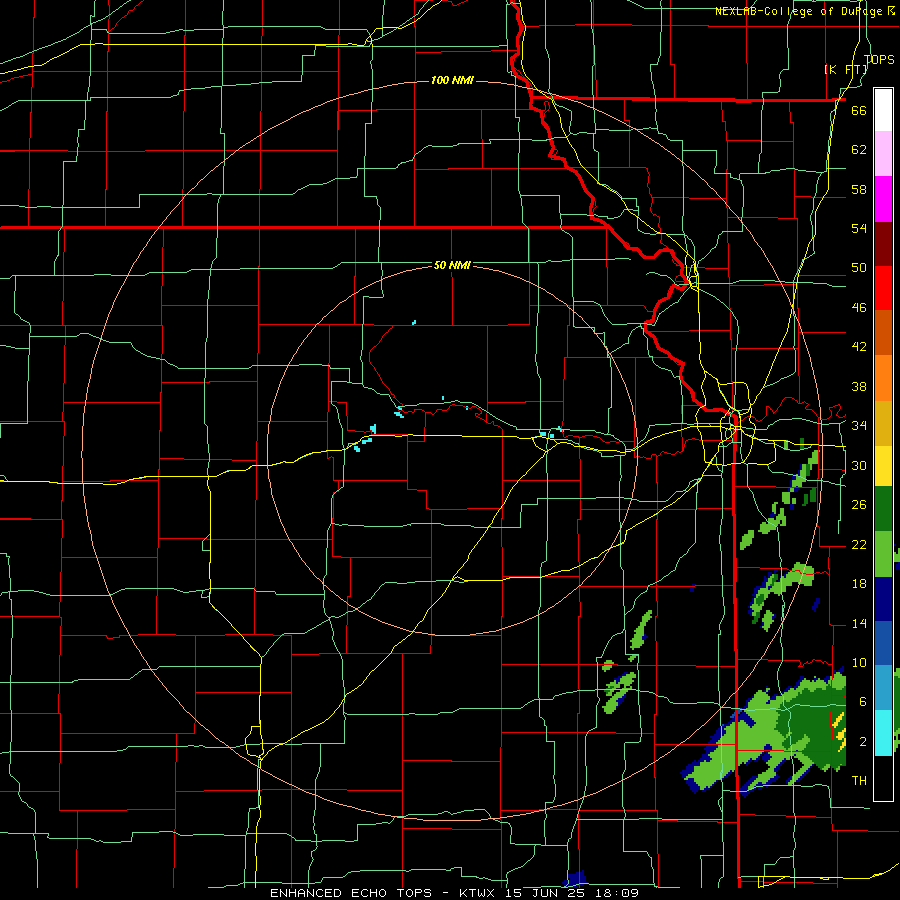900x900 pixels.
Task: Click the '30' legend value
Action: (x=859, y=465)
